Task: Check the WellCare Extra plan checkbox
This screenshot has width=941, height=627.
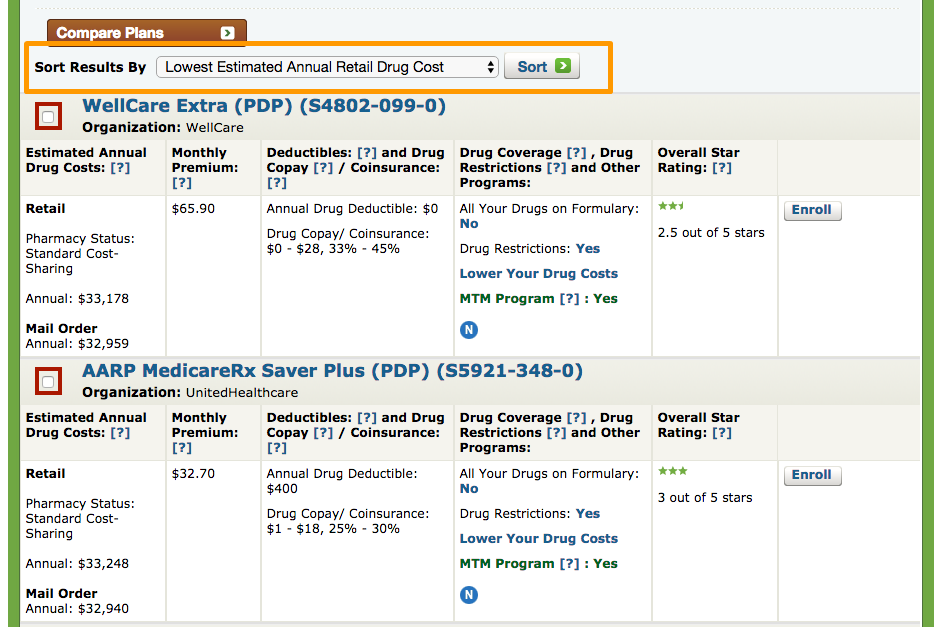Action: 49,116
